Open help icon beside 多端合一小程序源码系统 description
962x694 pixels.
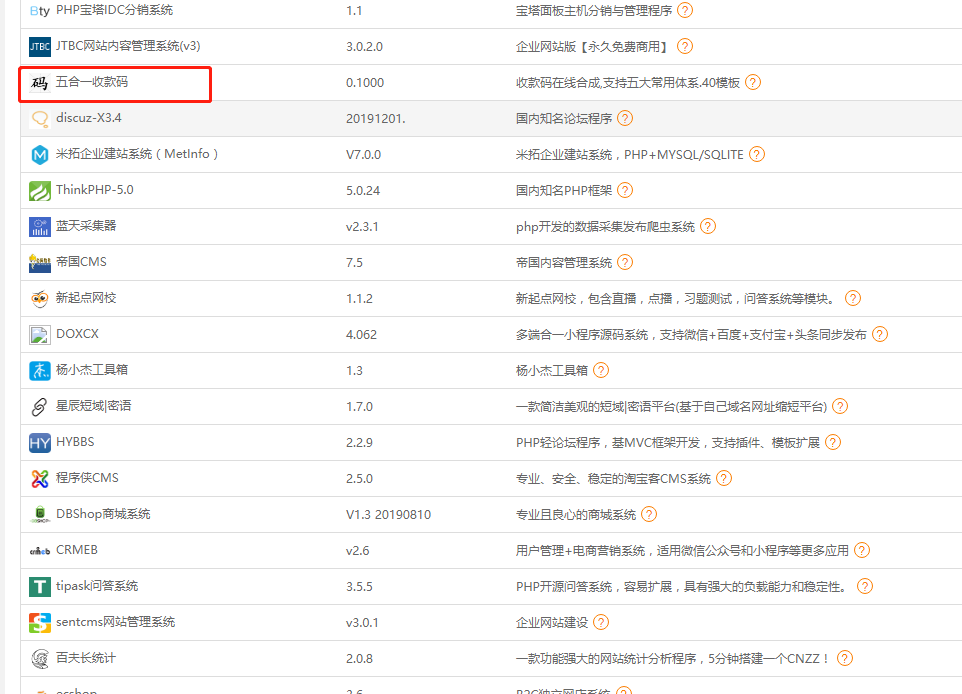[x=880, y=334]
